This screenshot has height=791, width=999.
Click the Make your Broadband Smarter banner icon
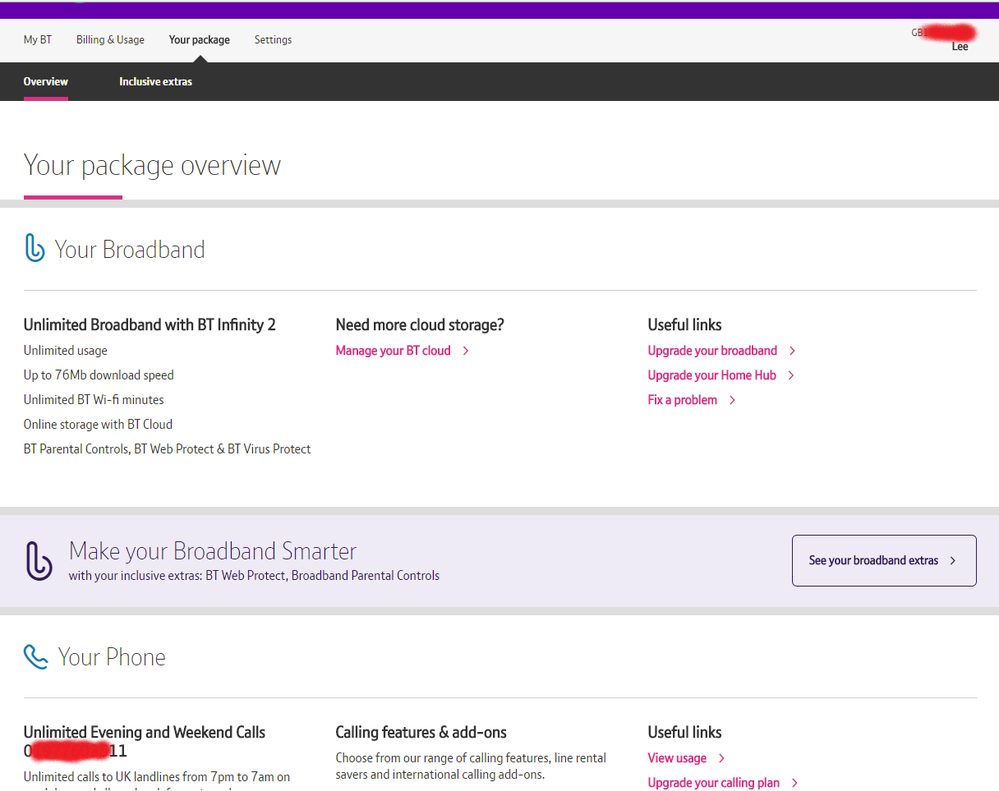point(38,560)
